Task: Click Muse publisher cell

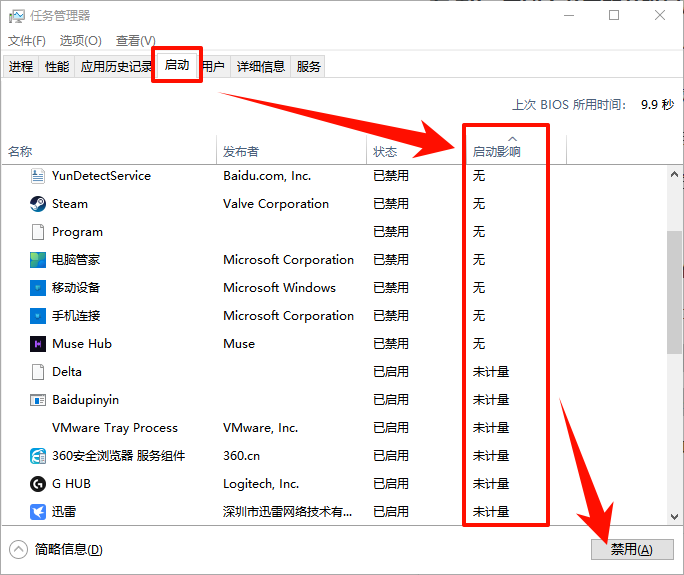Action: (239, 344)
